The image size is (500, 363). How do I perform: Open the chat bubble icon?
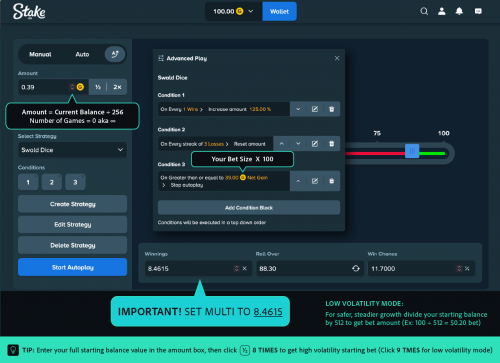[x=478, y=11]
